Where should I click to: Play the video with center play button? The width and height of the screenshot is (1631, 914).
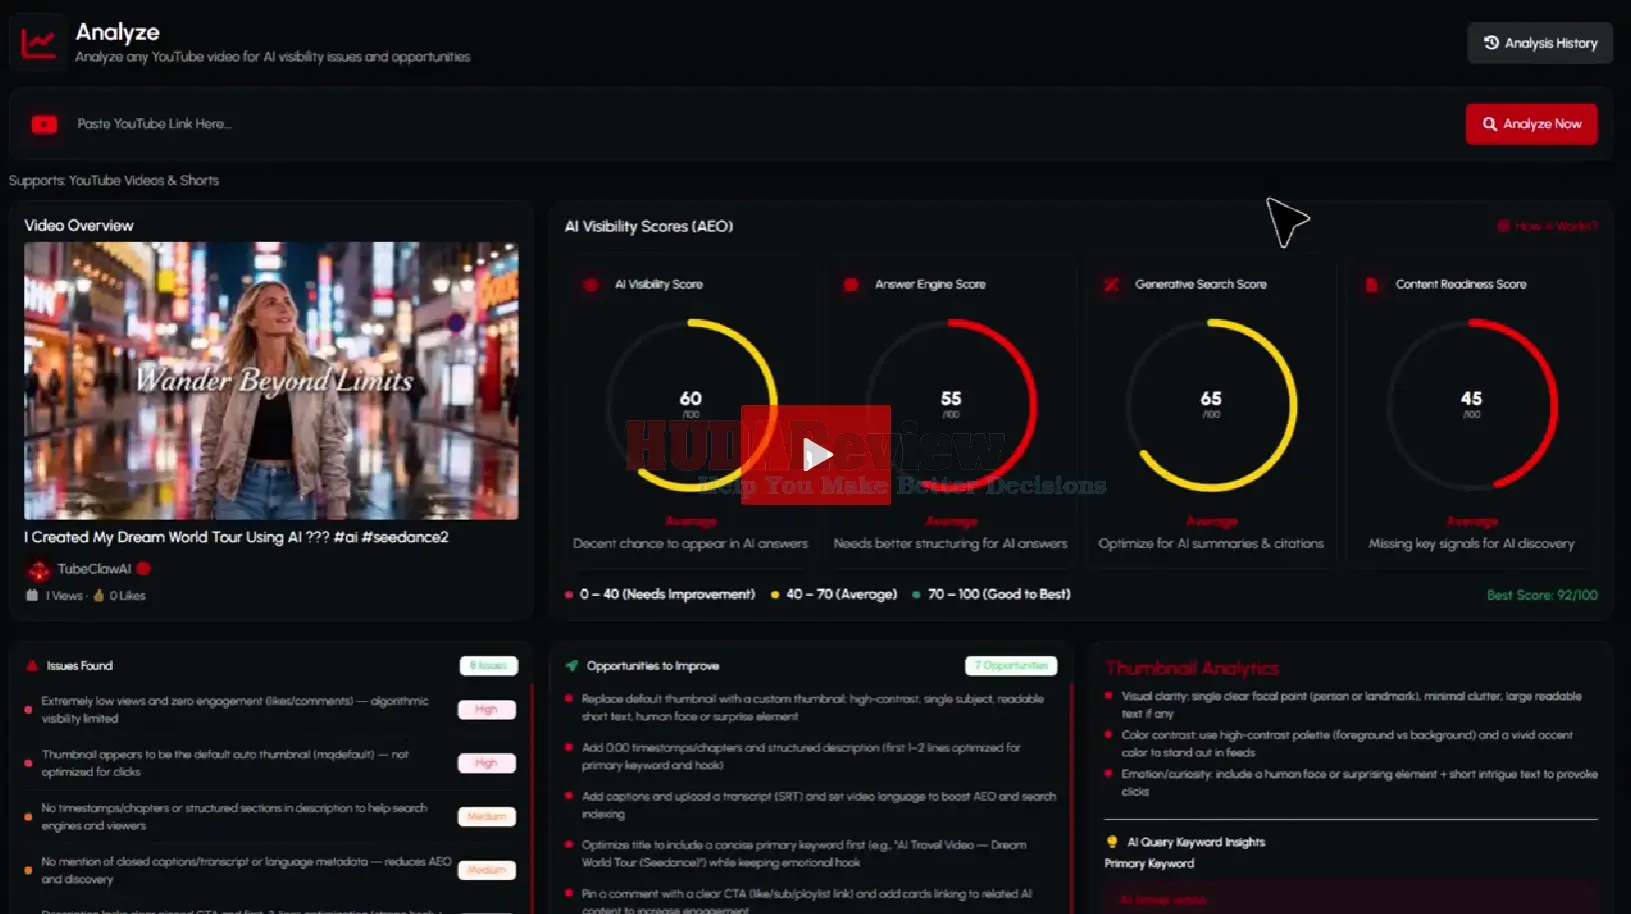point(816,455)
